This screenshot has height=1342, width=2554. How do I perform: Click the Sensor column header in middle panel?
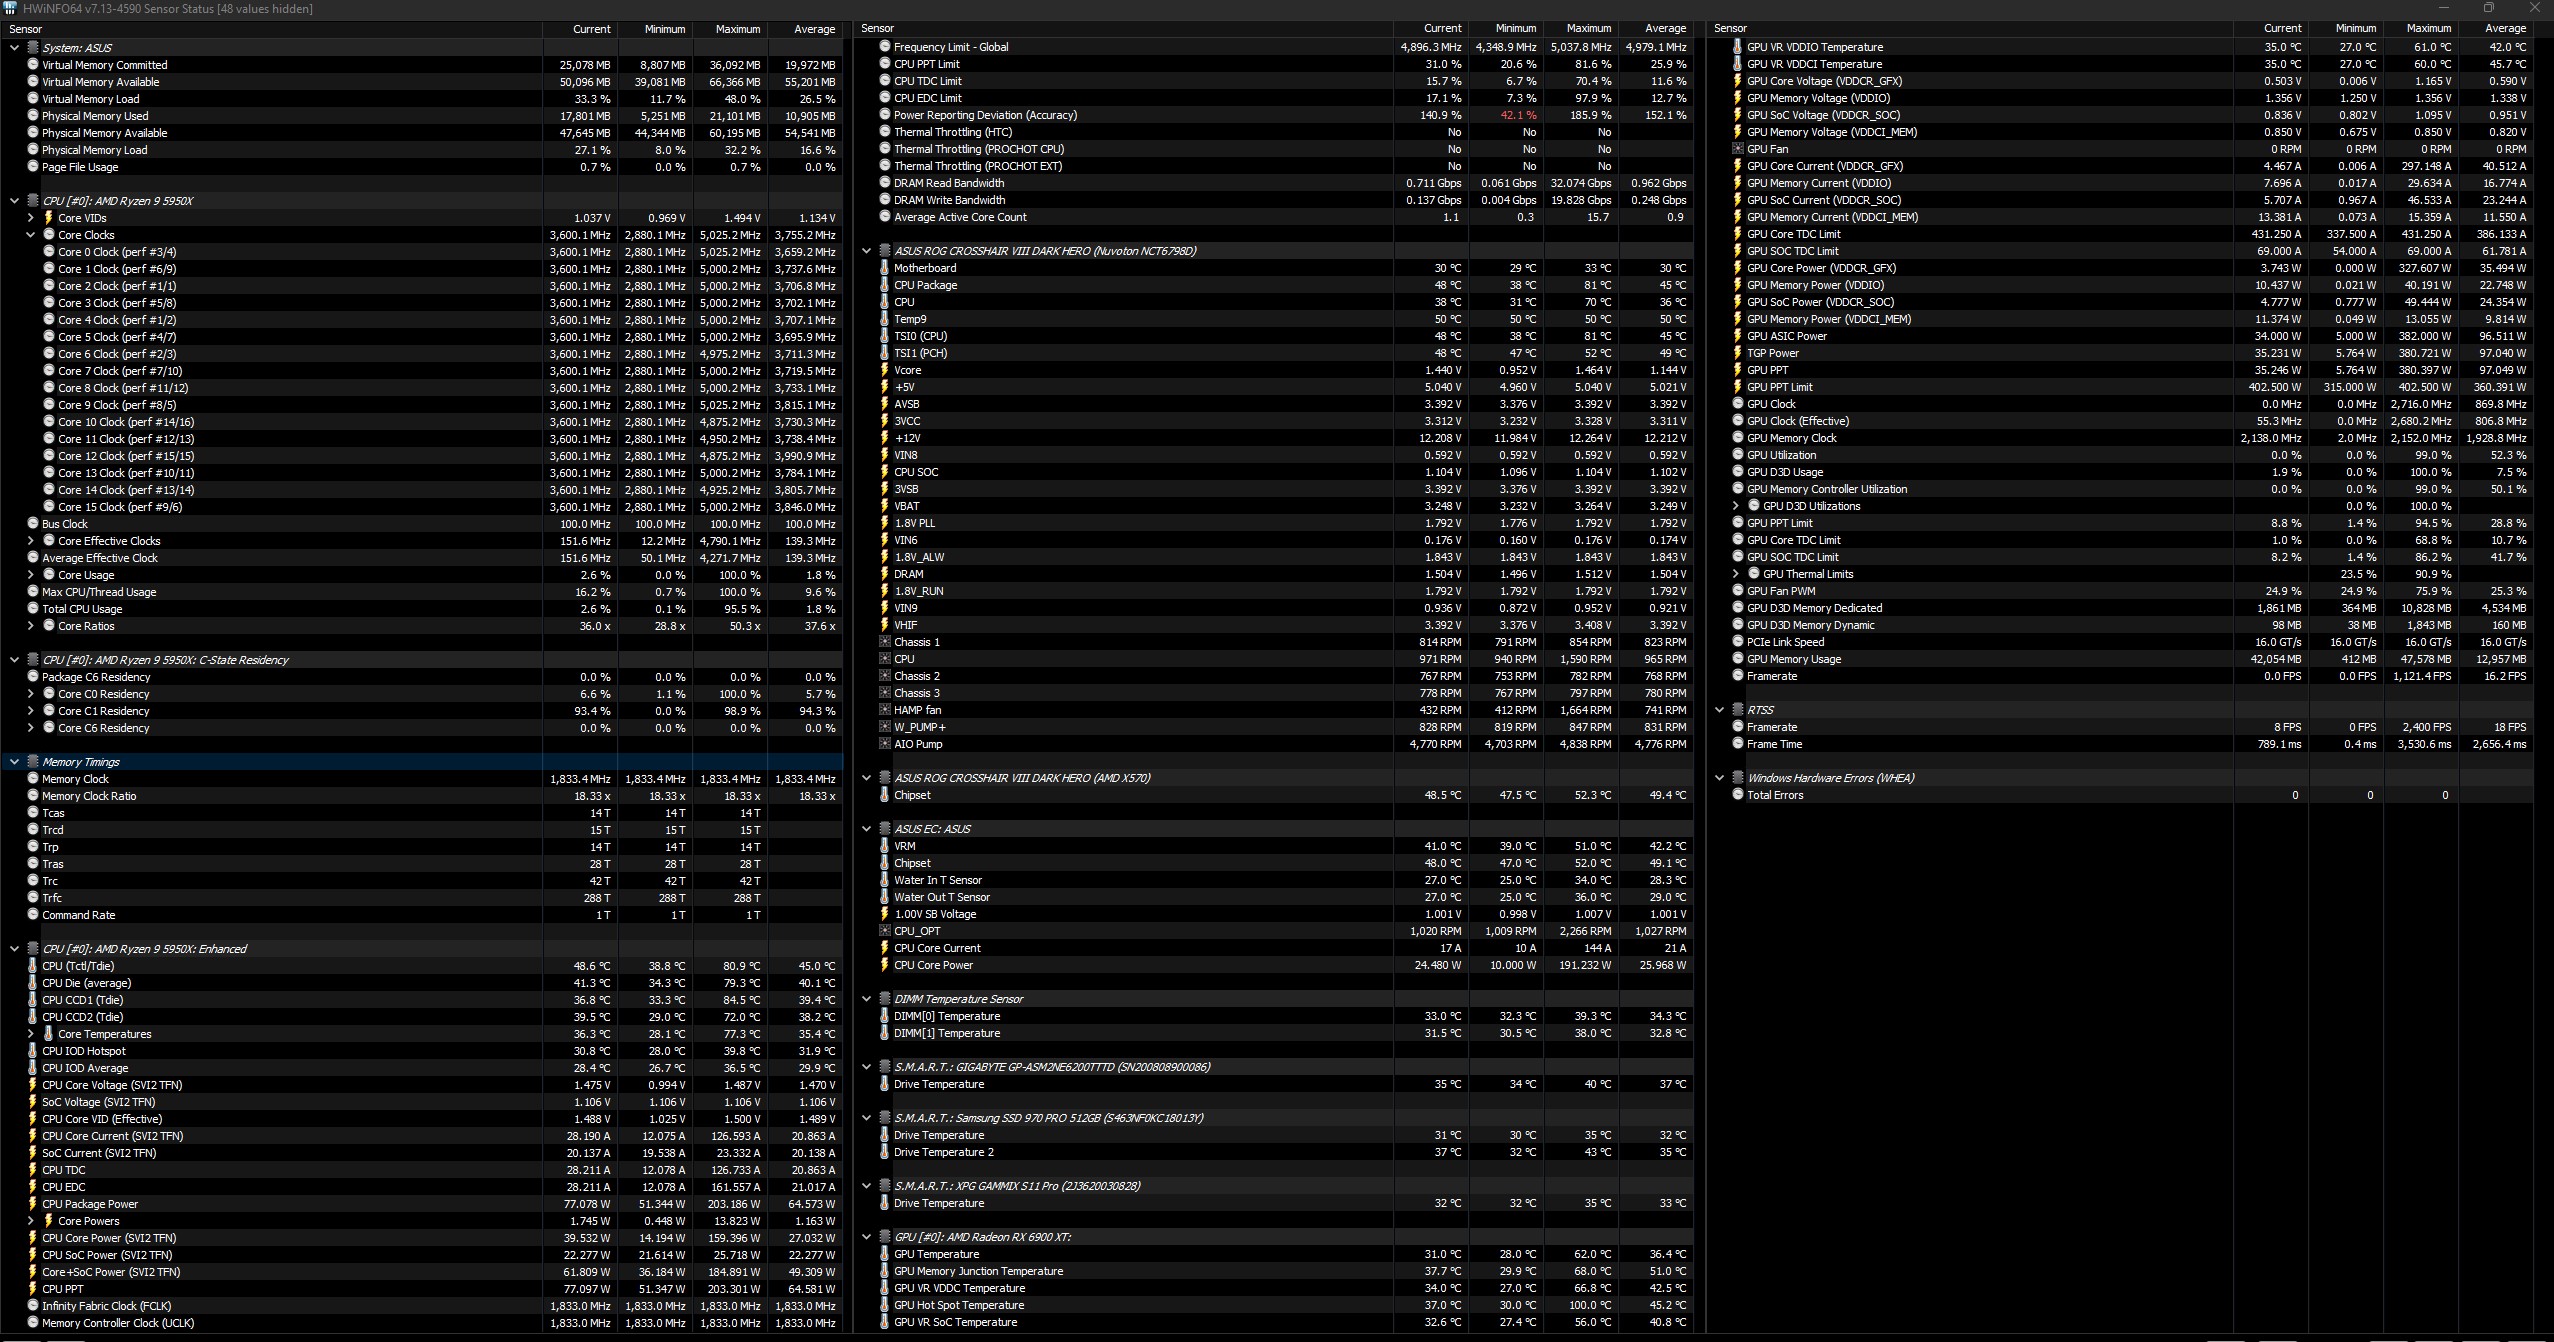(x=877, y=28)
